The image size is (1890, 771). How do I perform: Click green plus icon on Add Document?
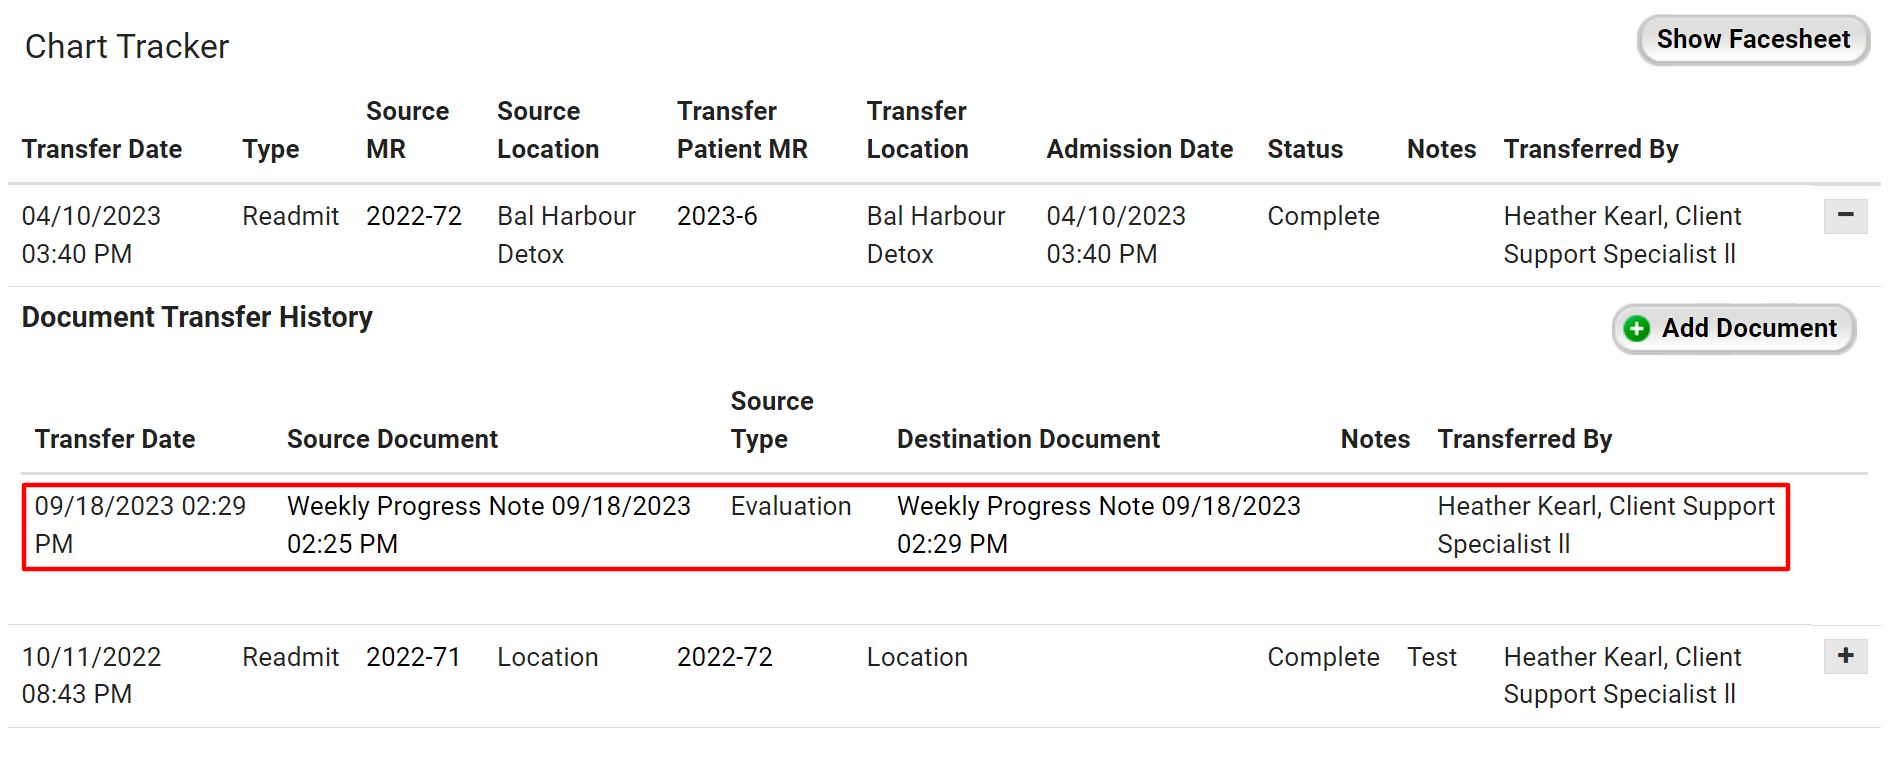point(1637,329)
